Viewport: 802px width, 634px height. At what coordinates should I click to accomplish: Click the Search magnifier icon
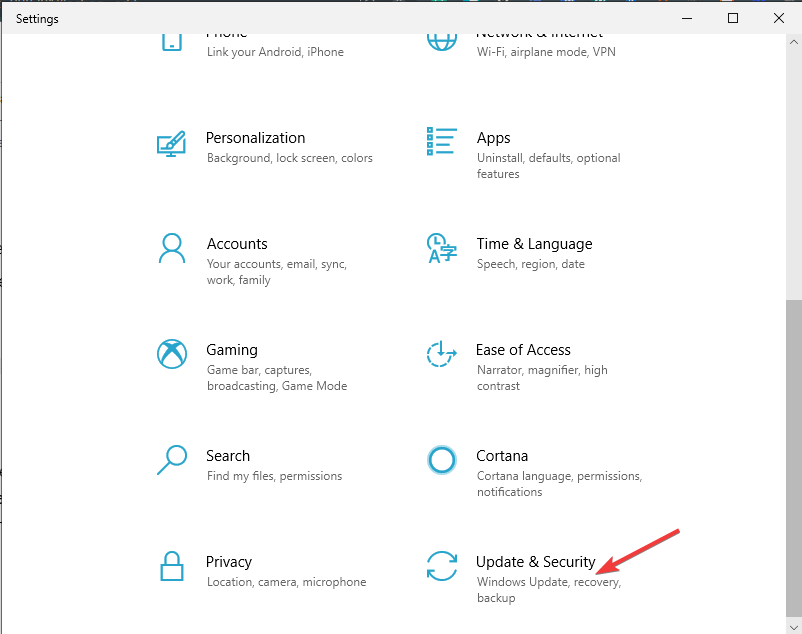pos(172,460)
